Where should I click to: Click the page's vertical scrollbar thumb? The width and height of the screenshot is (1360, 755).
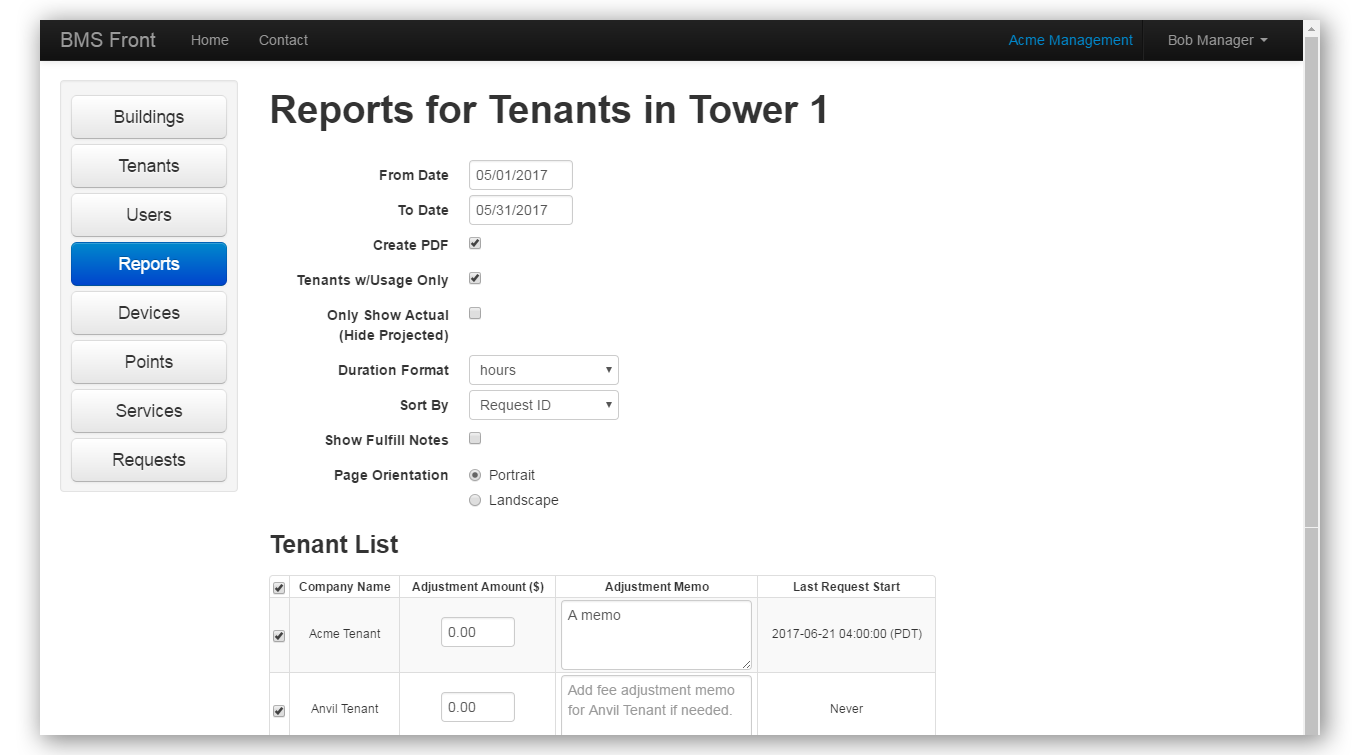click(1312, 282)
